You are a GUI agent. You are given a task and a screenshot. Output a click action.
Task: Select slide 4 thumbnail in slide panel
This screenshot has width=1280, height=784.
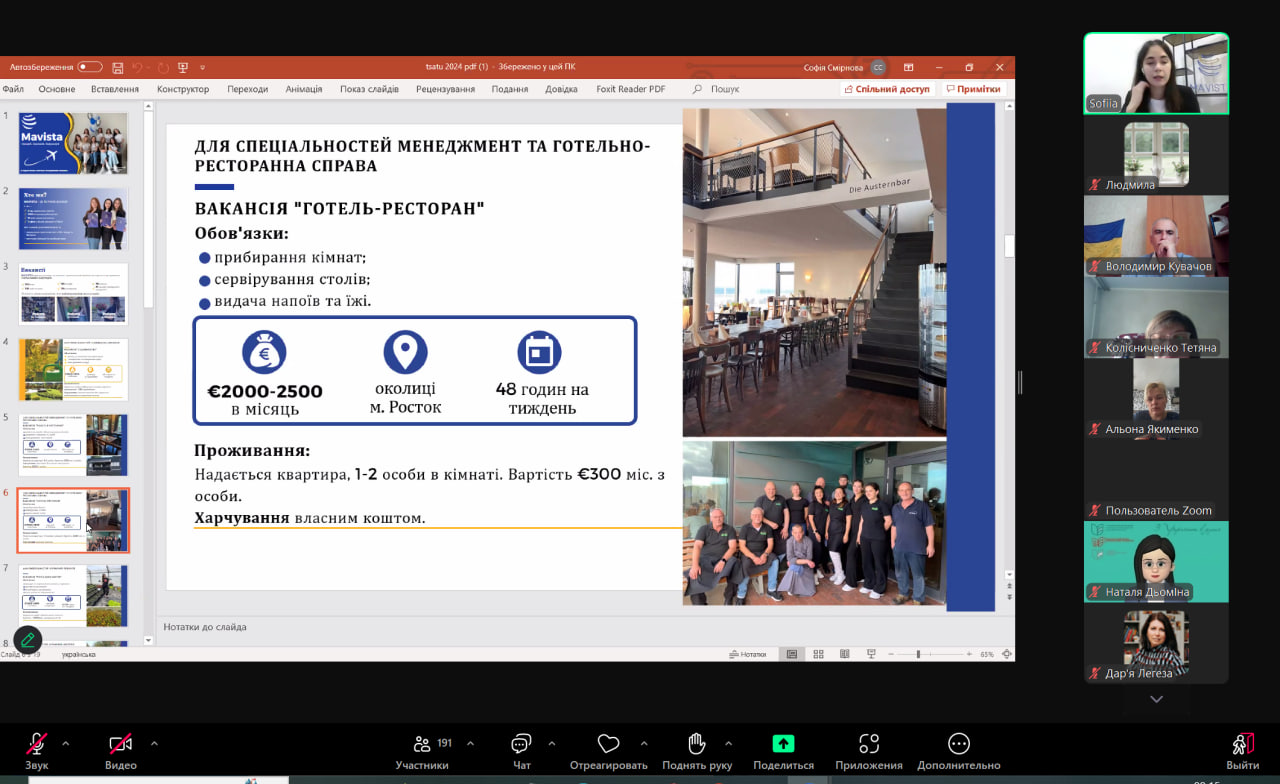[73, 369]
